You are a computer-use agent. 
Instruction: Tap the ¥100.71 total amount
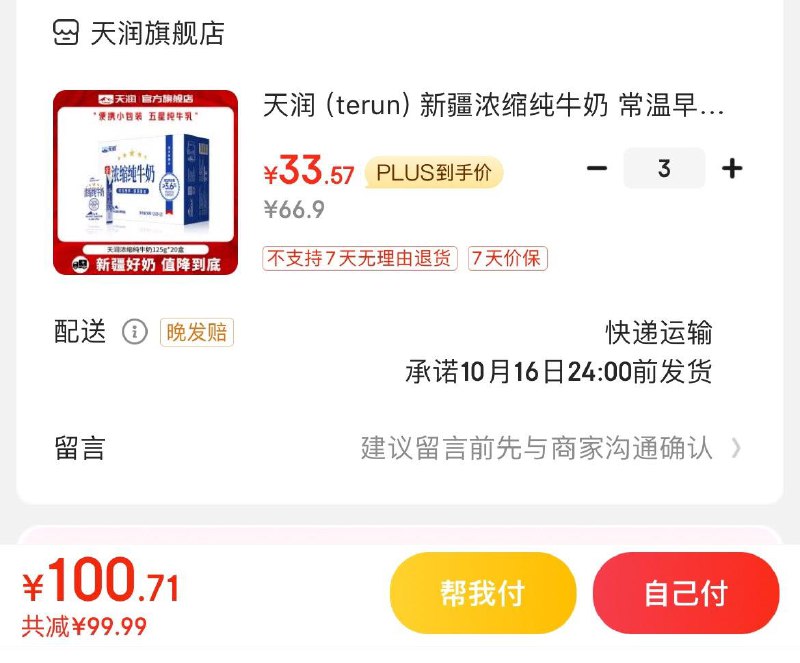(101, 581)
